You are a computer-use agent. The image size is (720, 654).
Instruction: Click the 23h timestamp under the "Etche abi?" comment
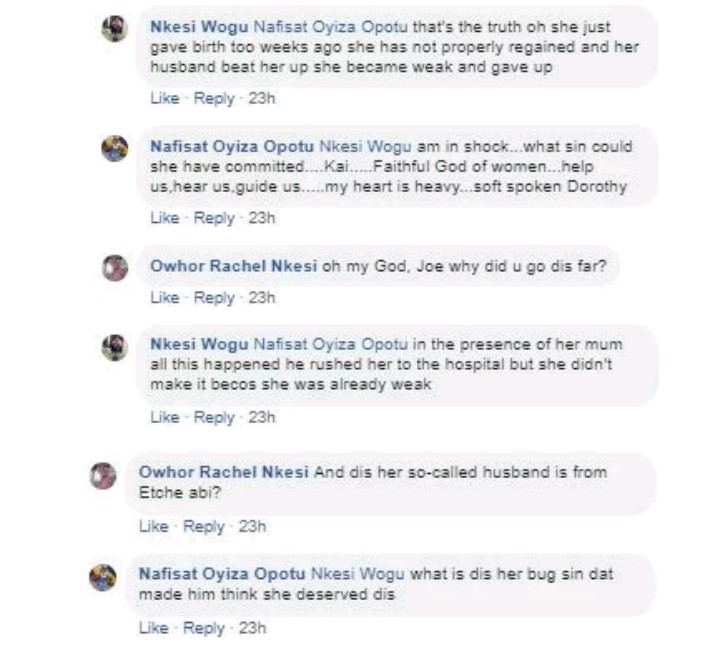coord(252,526)
